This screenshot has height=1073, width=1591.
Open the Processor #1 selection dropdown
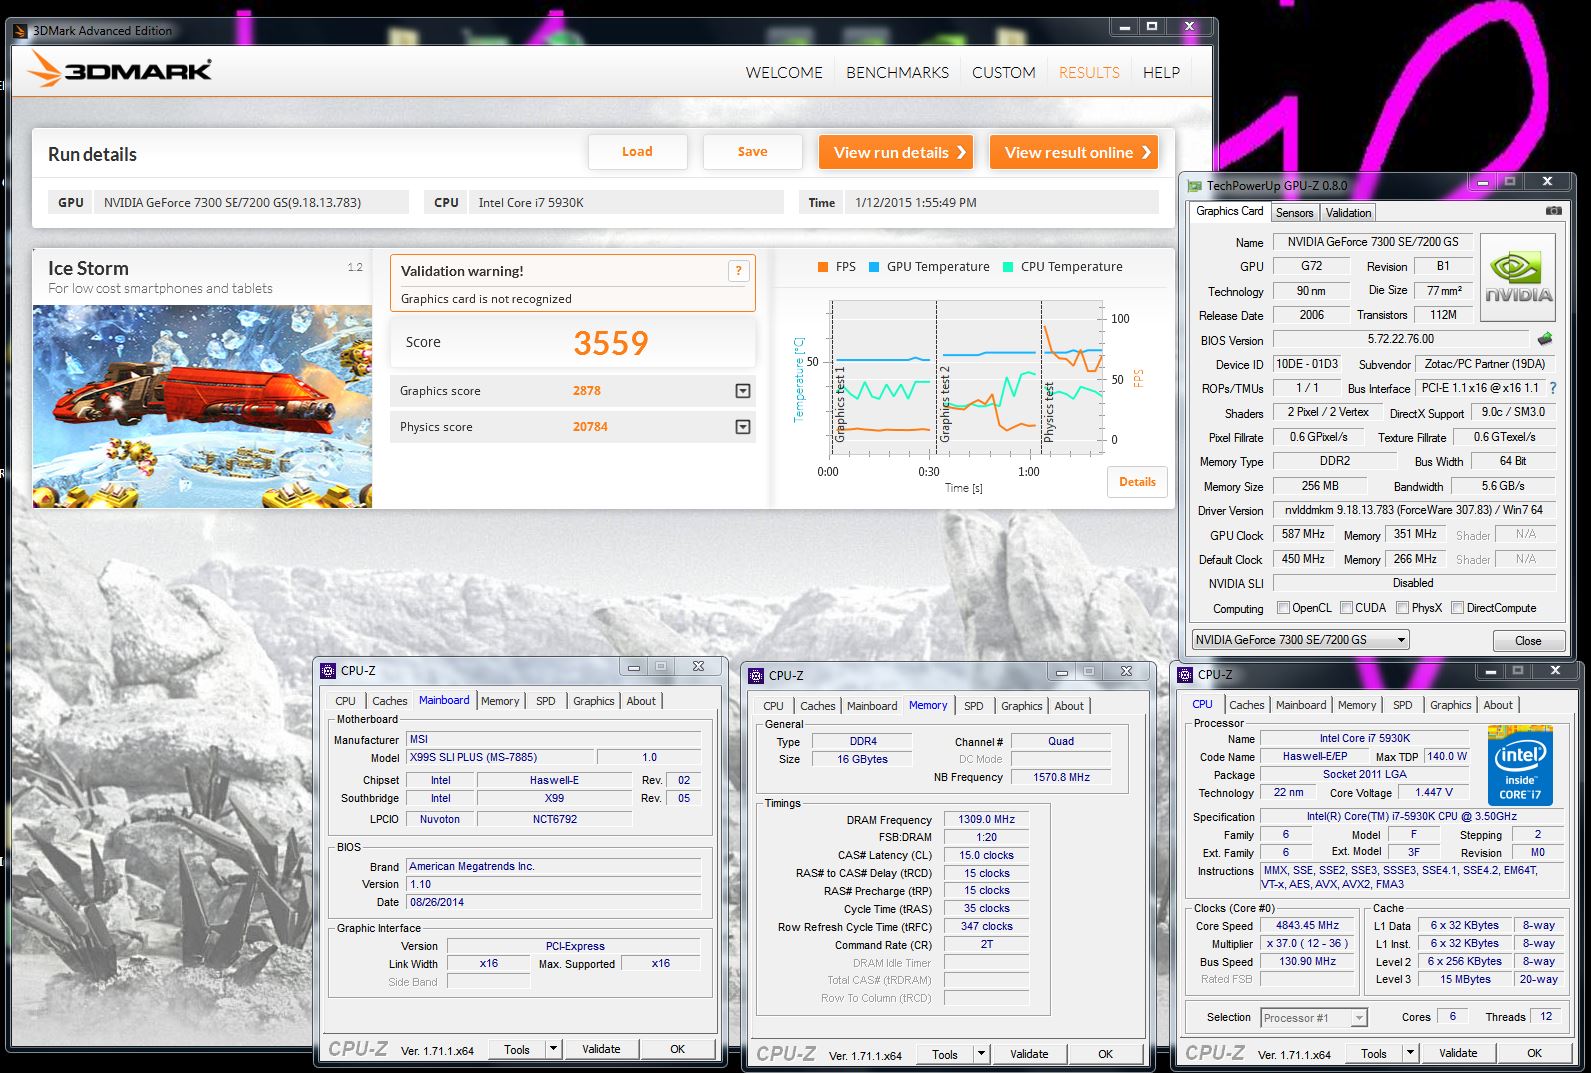[x=1314, y=1018]
